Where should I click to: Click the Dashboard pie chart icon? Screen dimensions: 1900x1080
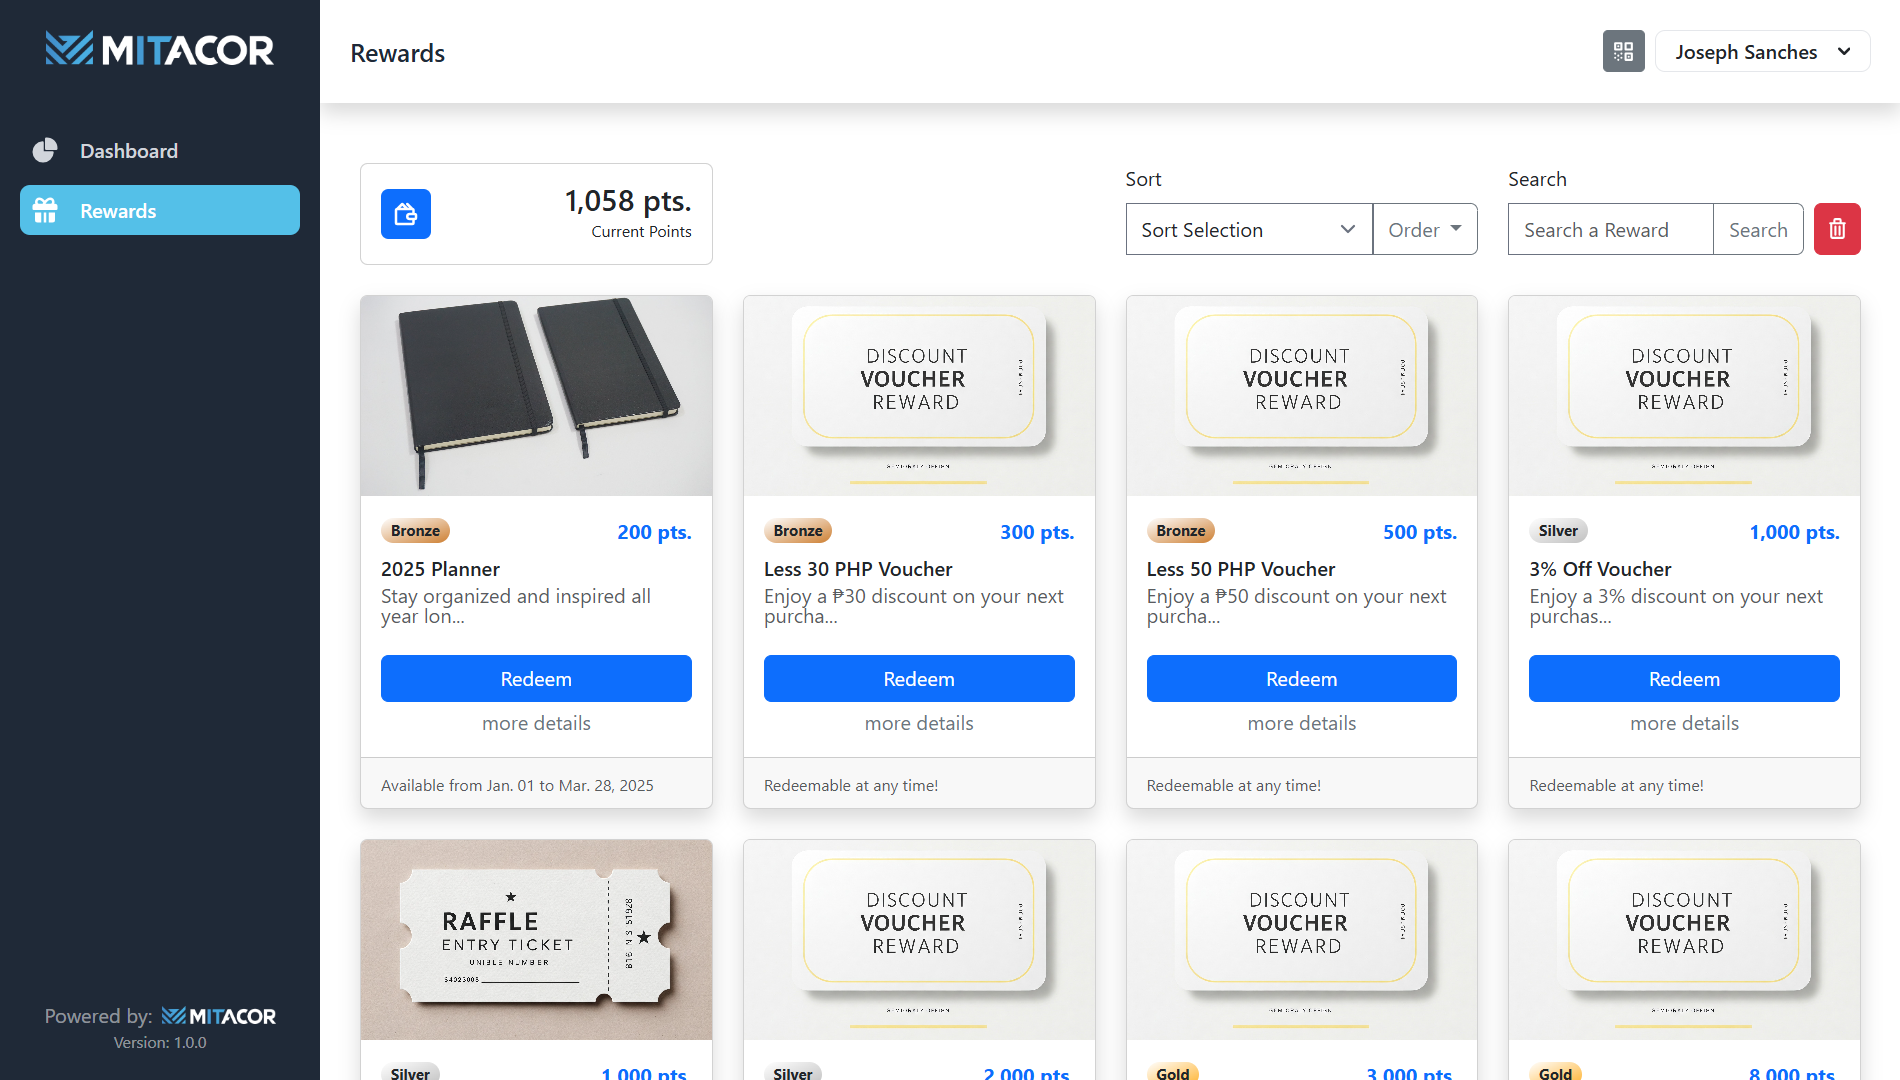[45, 151]
